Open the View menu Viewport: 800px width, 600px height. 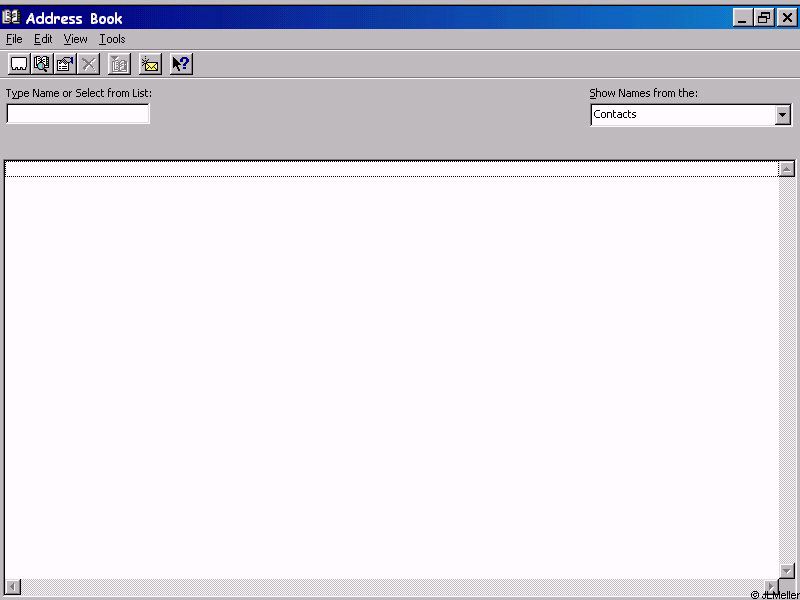(x=76, y=39)
